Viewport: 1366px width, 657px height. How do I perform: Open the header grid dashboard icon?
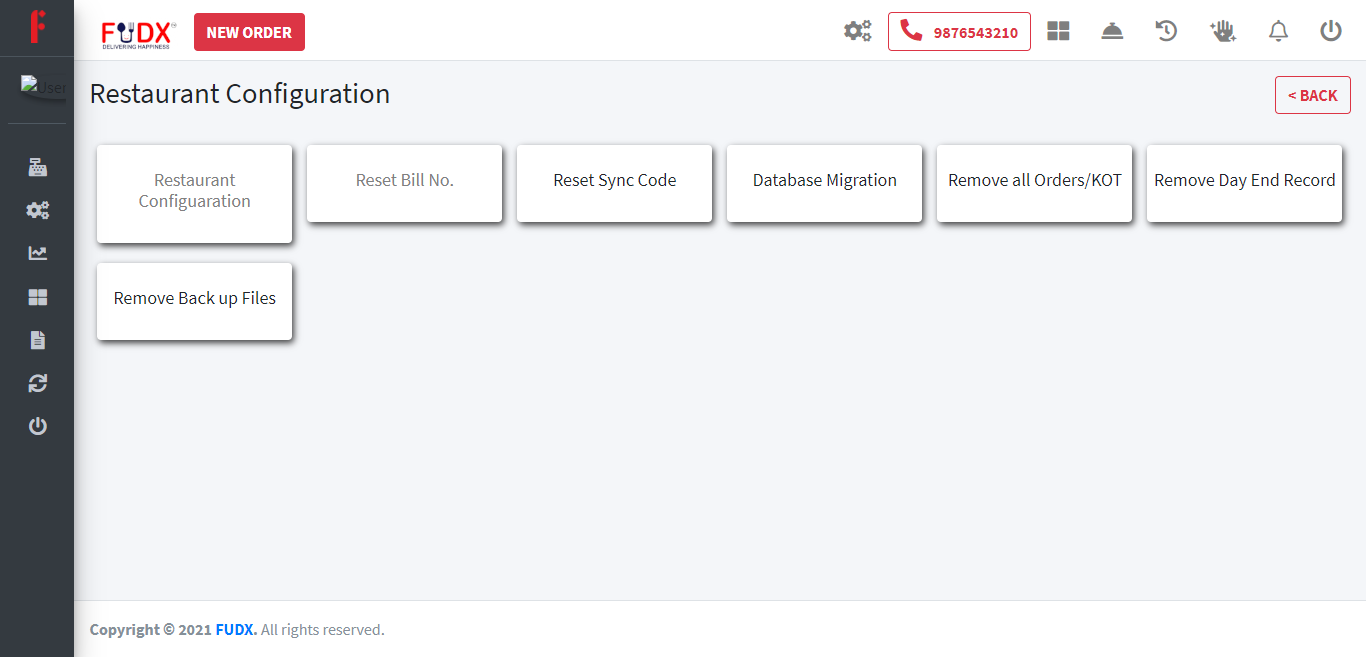[x=1058, y=31]
